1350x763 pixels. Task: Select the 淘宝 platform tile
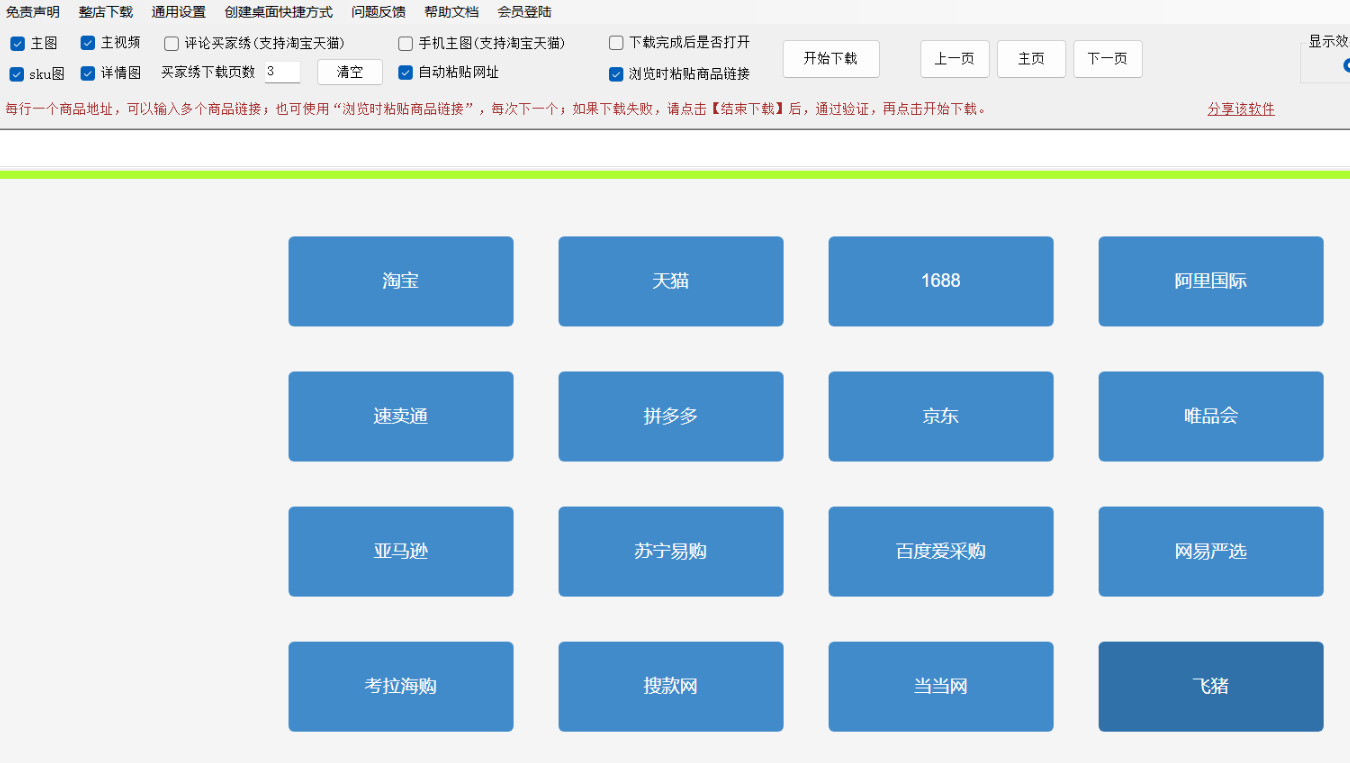[x=401, y=281]
